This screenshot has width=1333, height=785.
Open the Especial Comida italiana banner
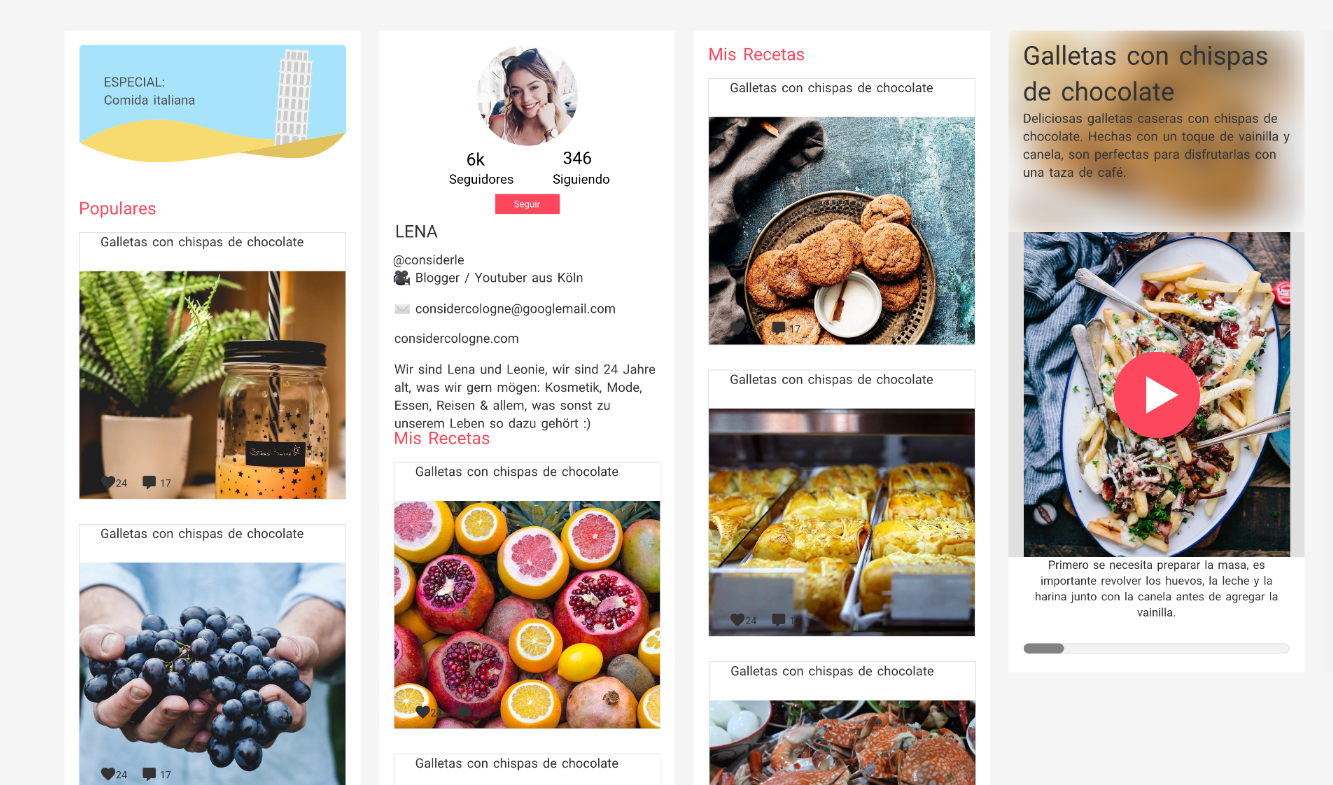(212, 103)
